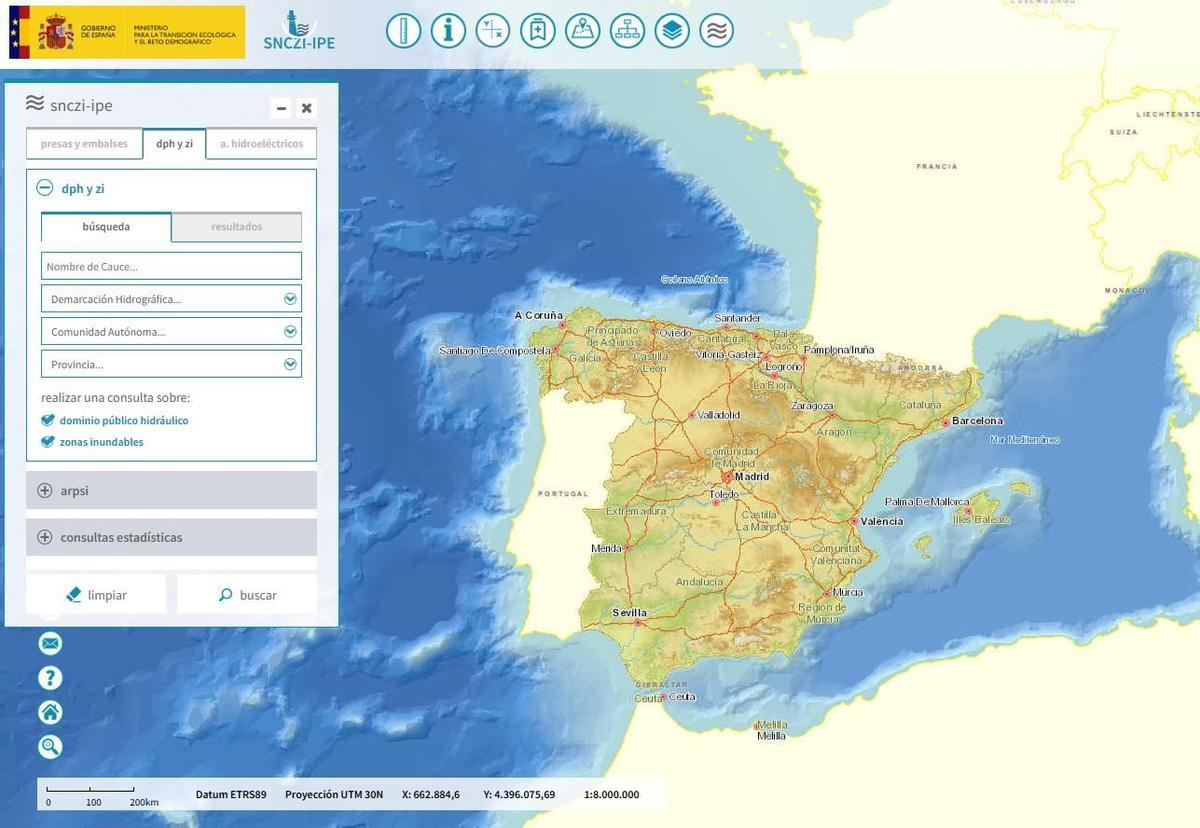
Task: Open the X/Y coordinates tool
Action: point(493,30)
